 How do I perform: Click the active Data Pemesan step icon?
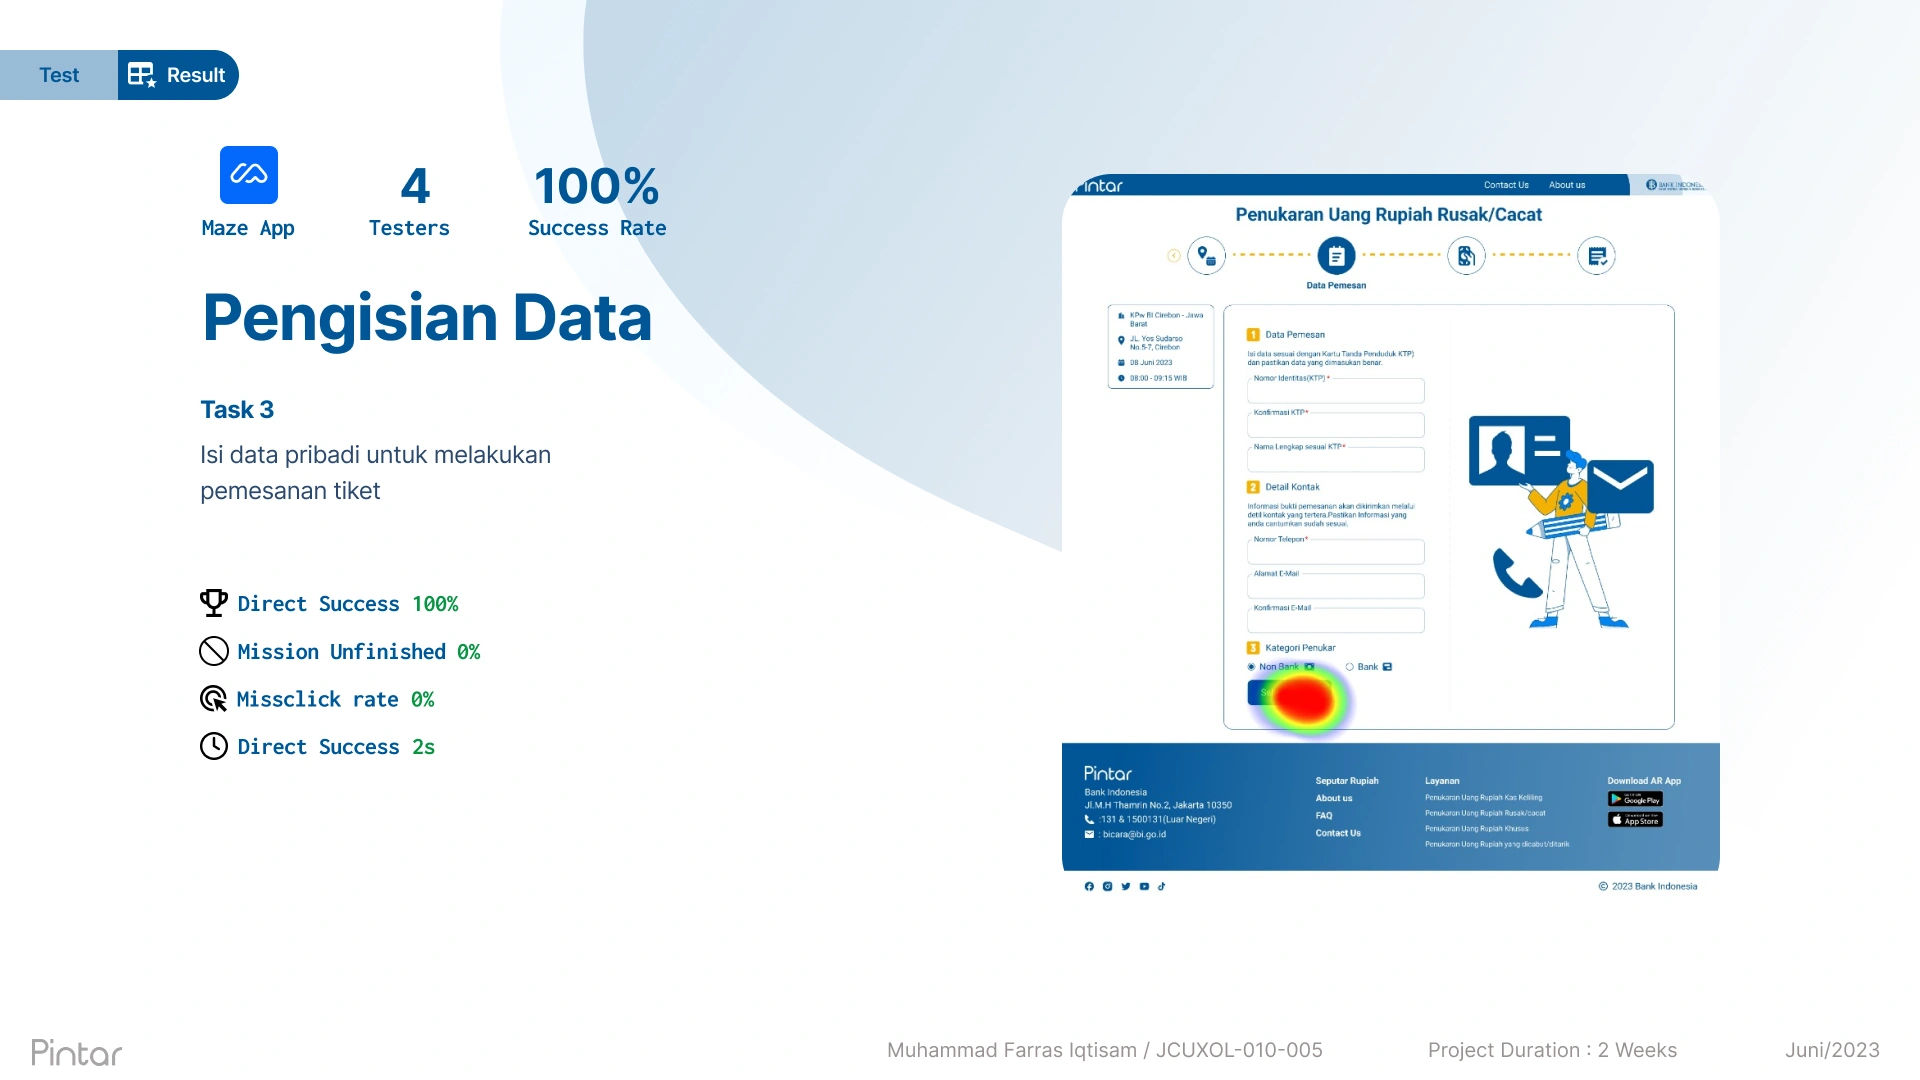coord(1336,256)
